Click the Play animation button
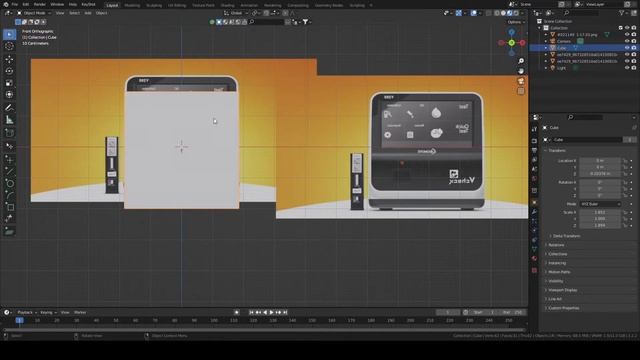Screen dimensions: 640x360 click(271, 312)
